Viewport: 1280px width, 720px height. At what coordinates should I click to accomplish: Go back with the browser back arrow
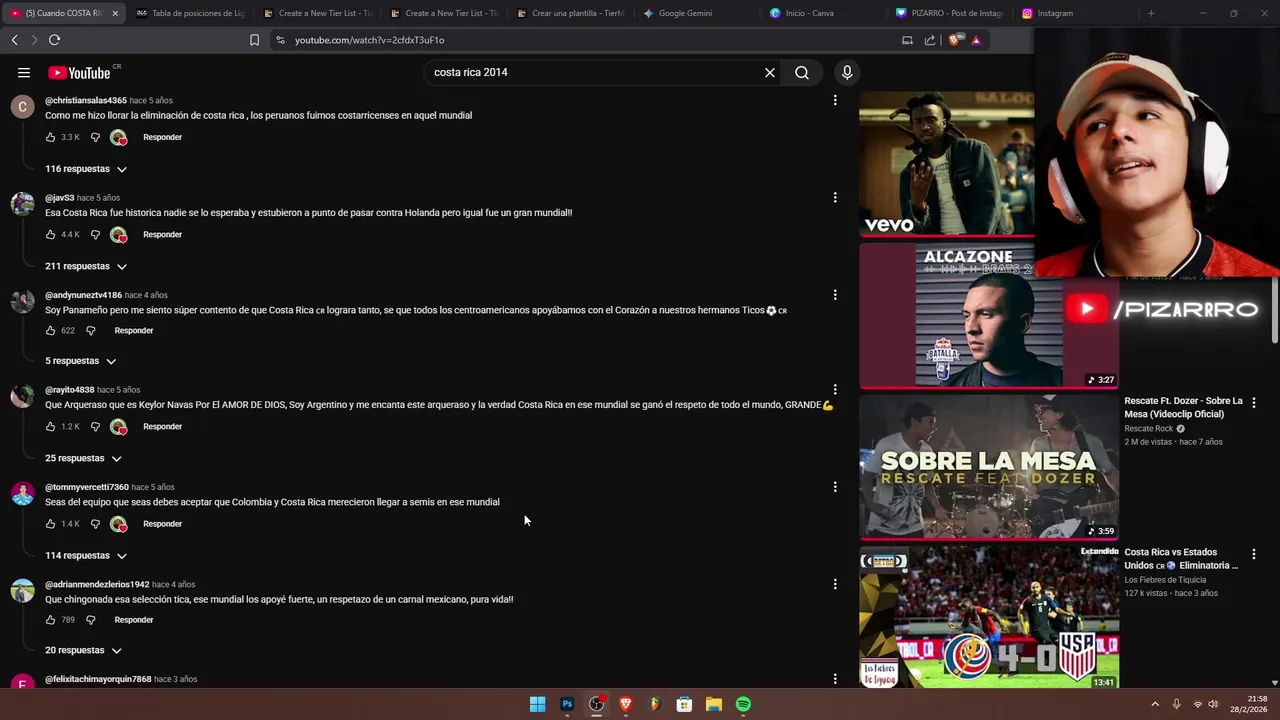[x=14, y=40]
